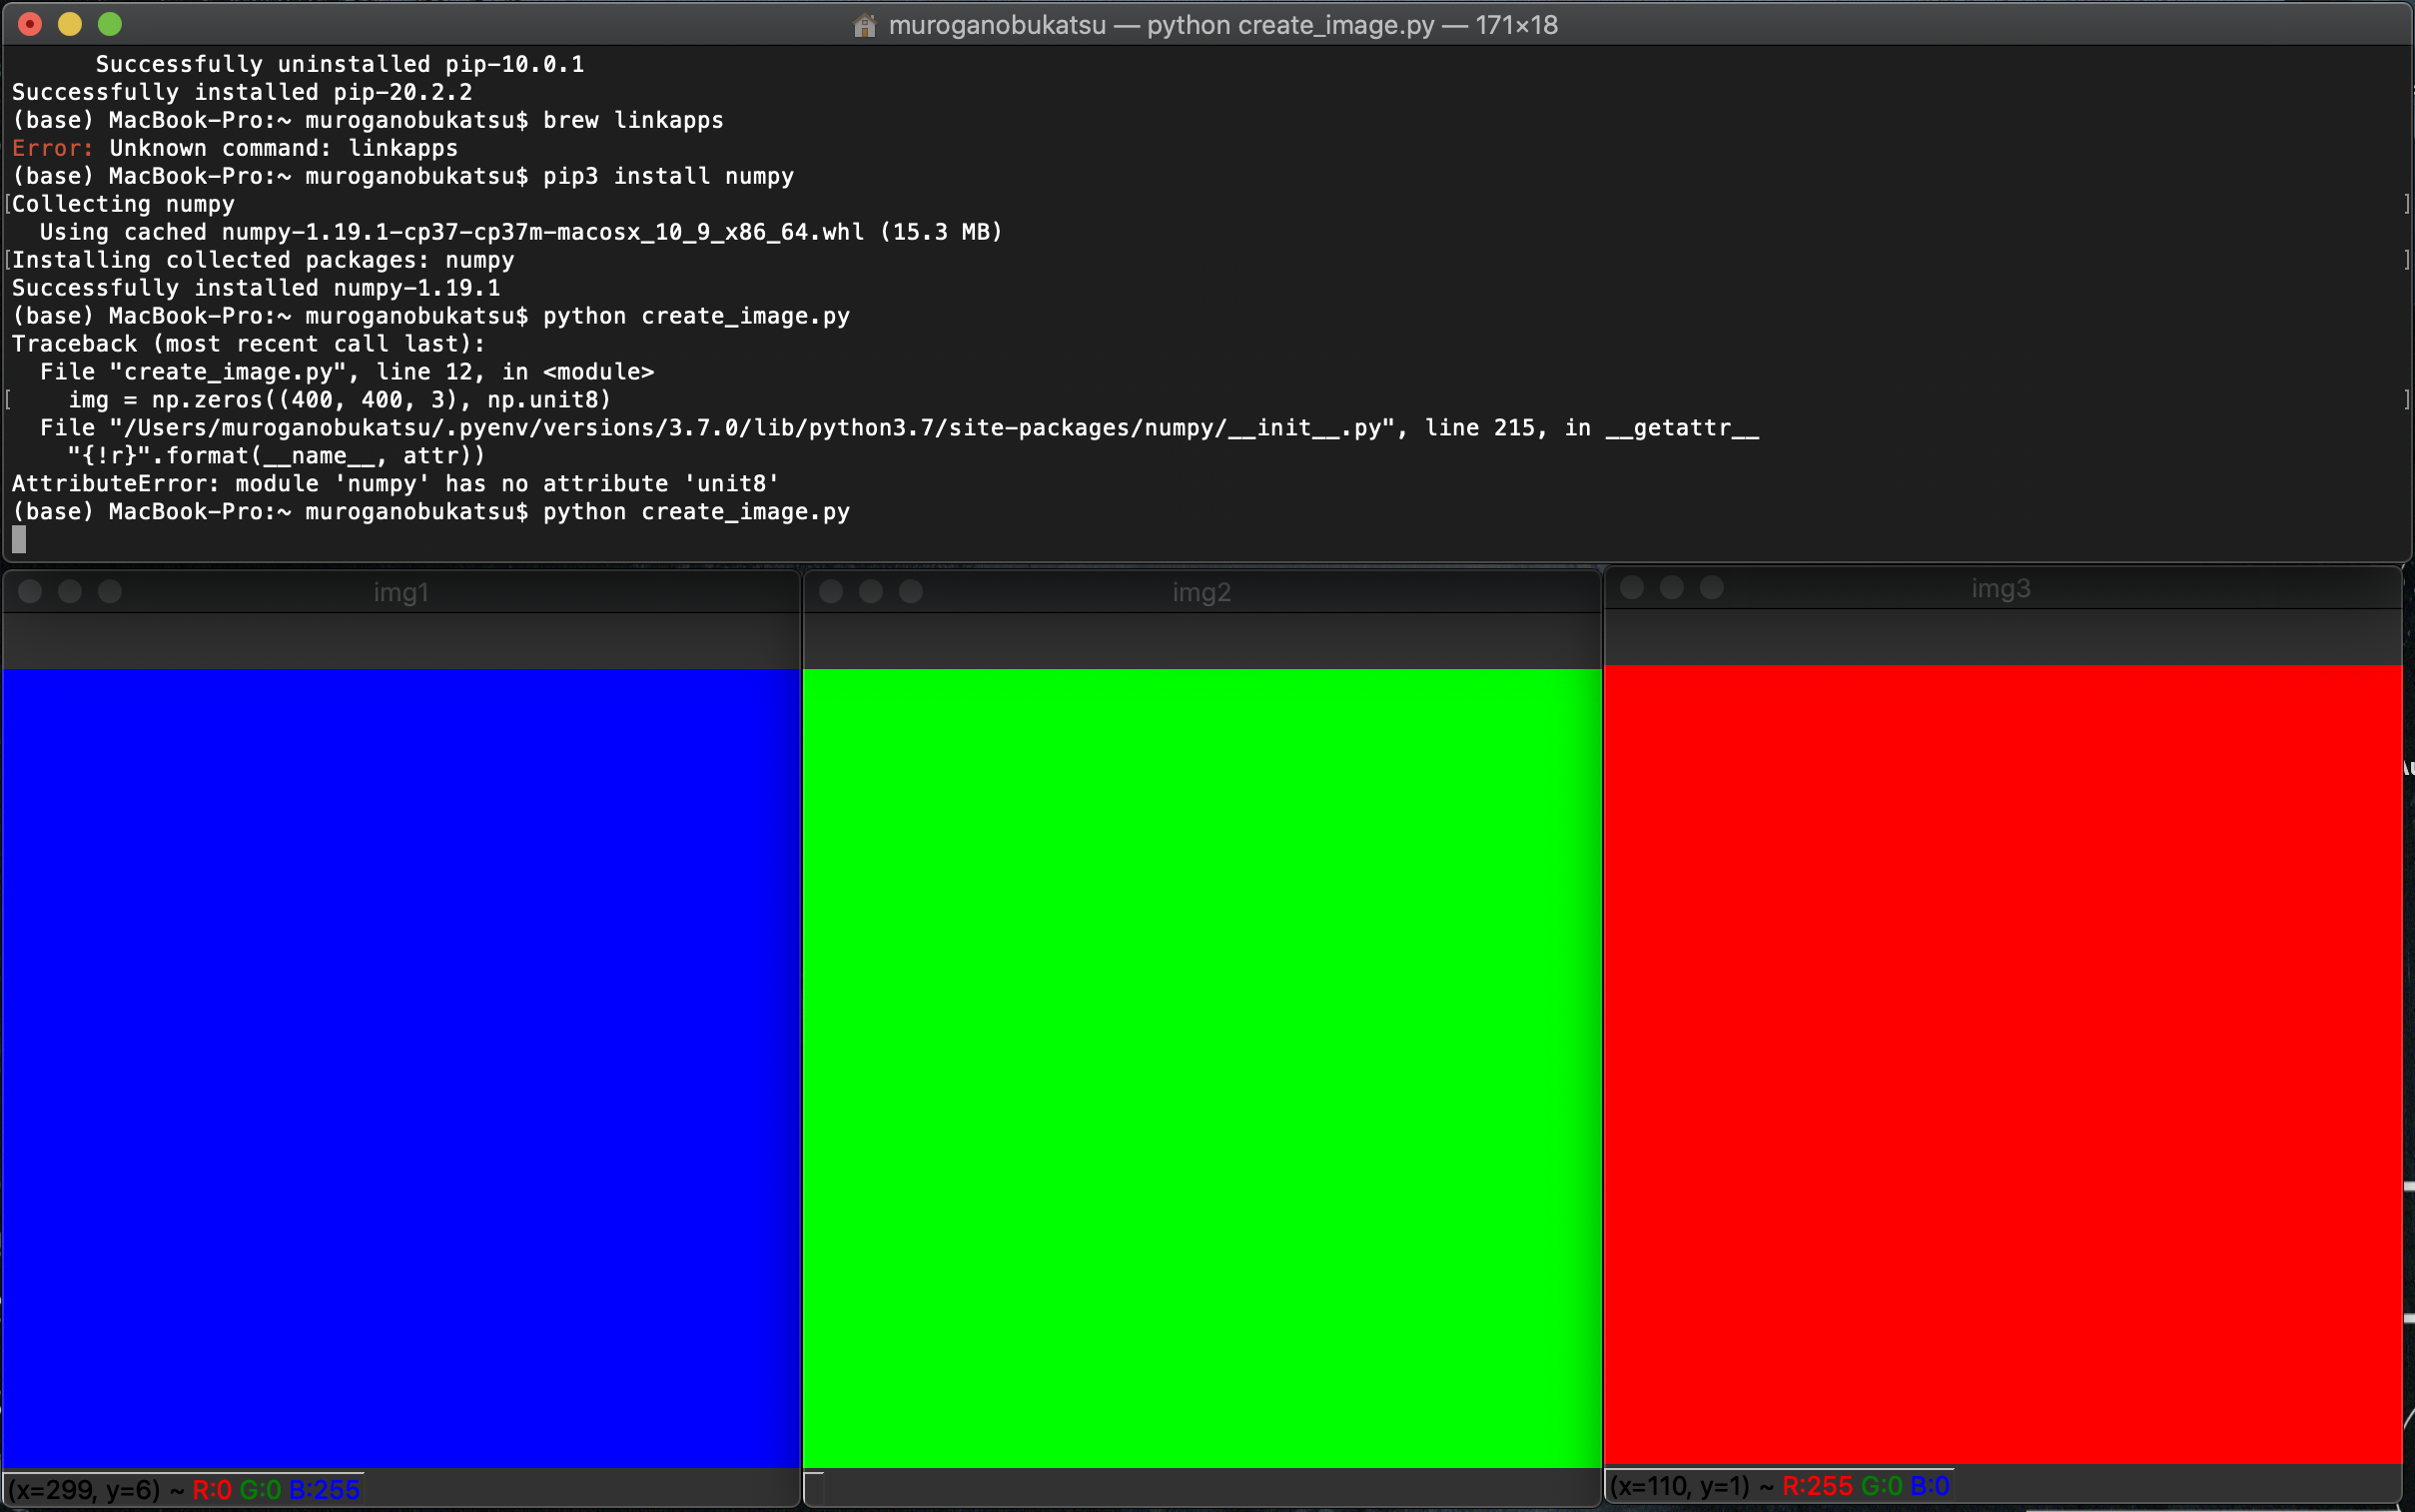Click 'img = np.zeros((400, 400, 3), np.unit8)' line
Screen dimensions: 2415x1512
(339, 400)
